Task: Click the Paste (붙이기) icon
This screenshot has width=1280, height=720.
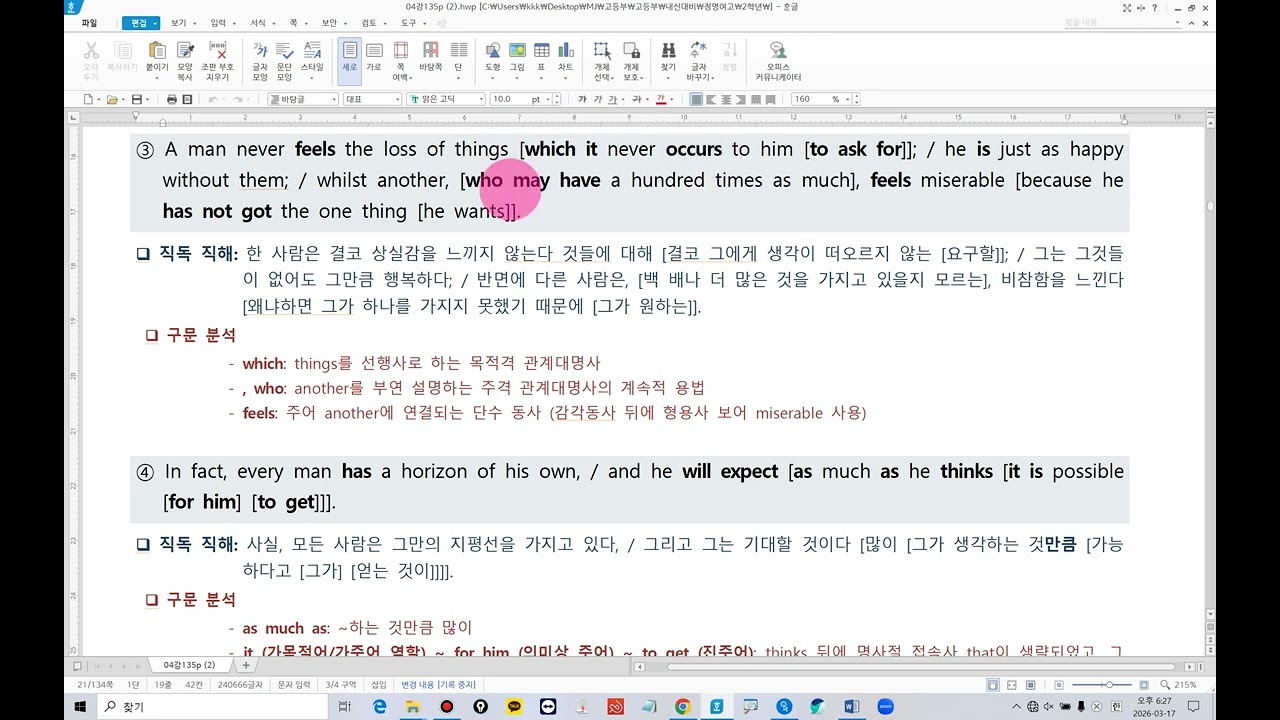Action: (x=157, y=50)
